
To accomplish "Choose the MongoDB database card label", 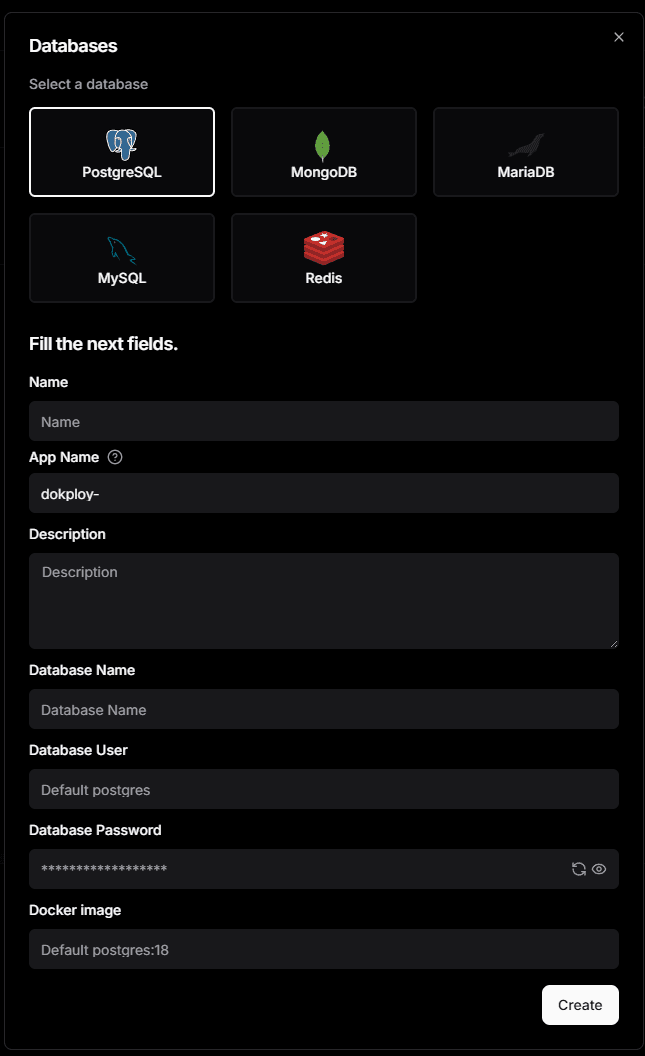I will coord(323,172).
